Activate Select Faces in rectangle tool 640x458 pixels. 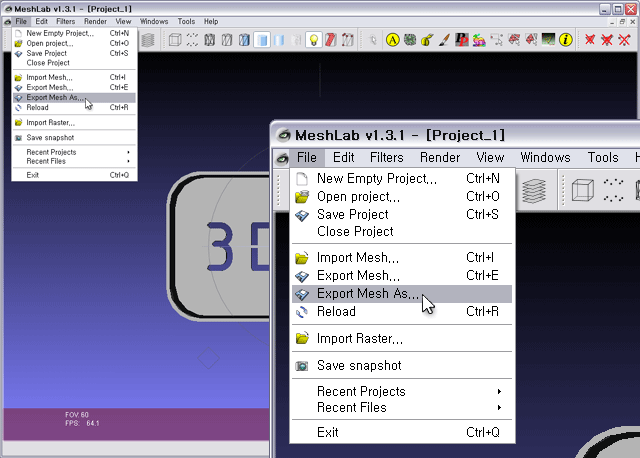(x=514, y=40)
